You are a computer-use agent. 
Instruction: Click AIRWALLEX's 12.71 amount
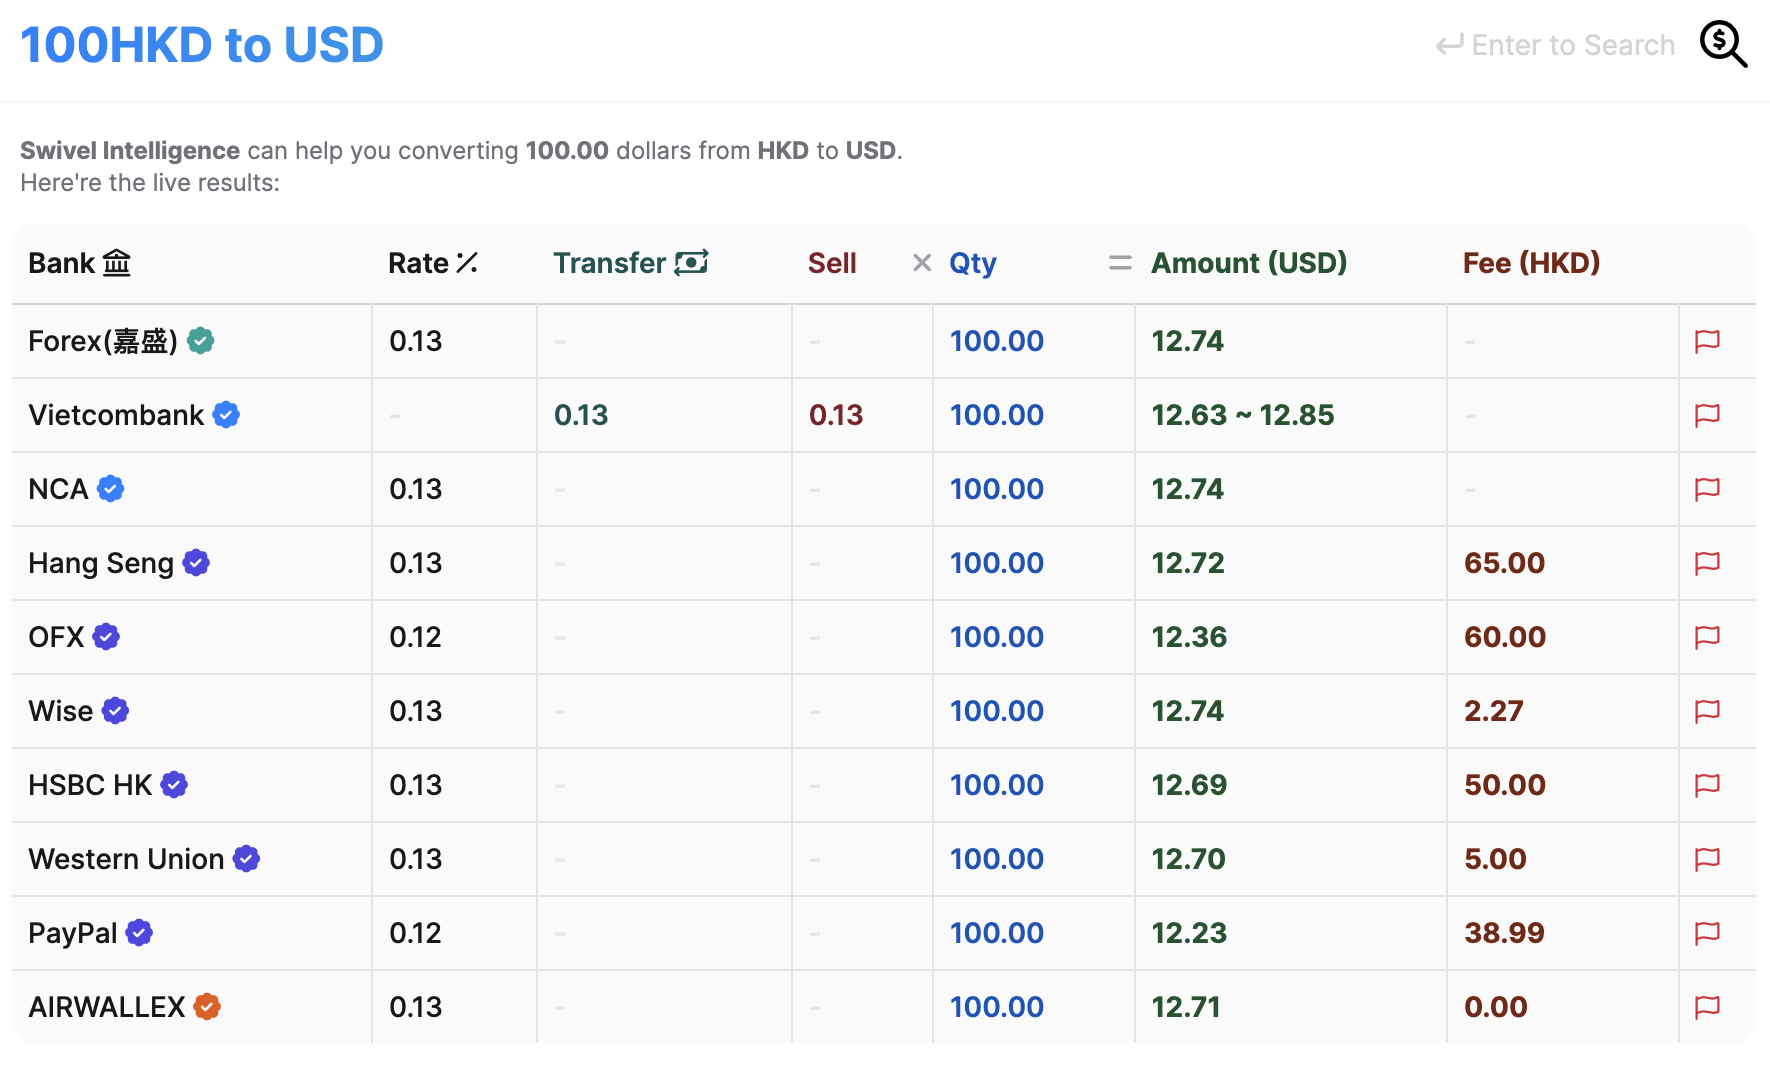coord(1186,1007)
